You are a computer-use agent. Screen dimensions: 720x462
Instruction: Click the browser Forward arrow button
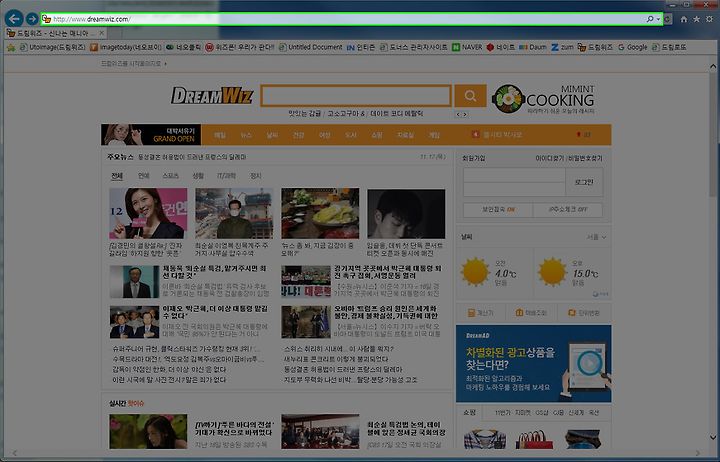coord(32,19)
